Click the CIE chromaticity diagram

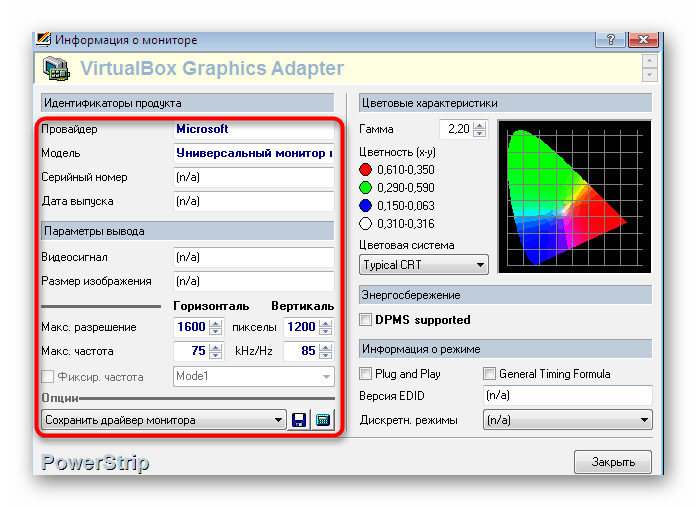pos(574,196)
